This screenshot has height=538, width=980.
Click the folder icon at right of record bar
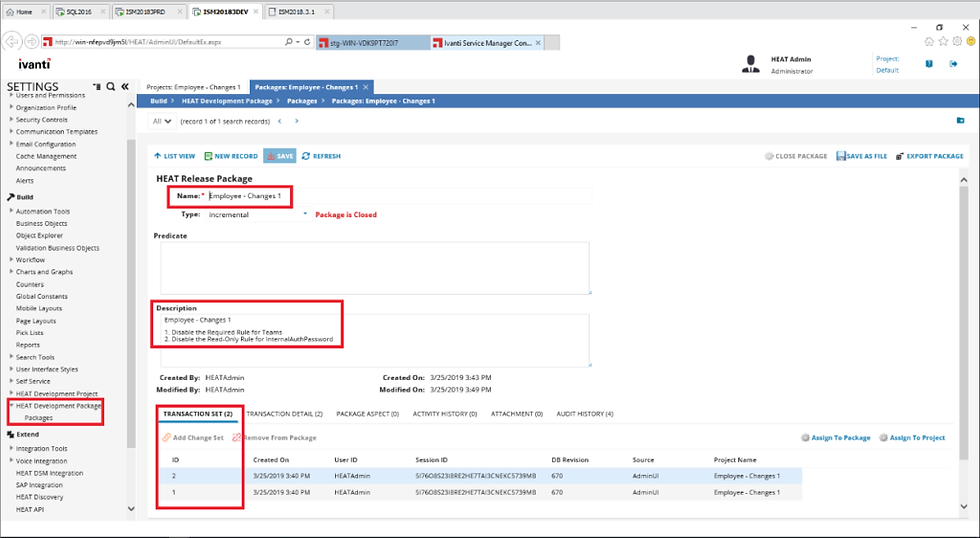click(x=961, y=121)
